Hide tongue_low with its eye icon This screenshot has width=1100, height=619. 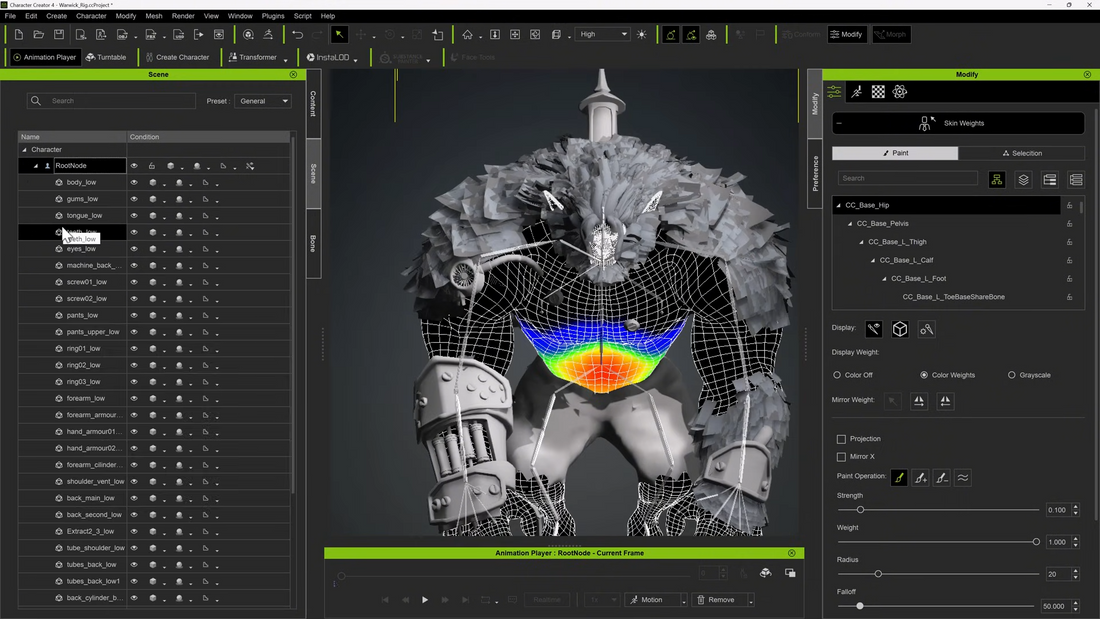click(134, 215)
